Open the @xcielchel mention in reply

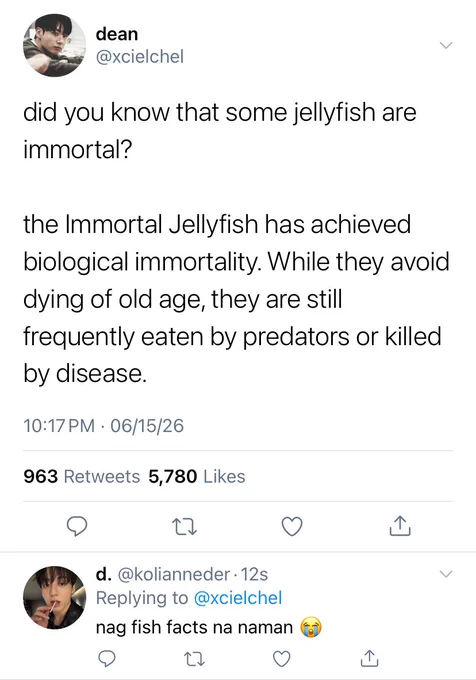click(238, 598)
